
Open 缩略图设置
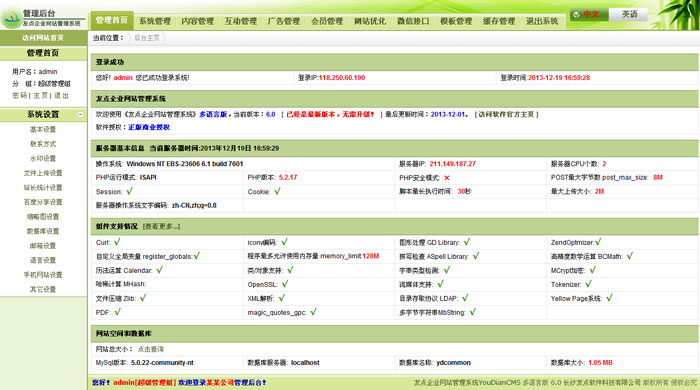(43, 216)
